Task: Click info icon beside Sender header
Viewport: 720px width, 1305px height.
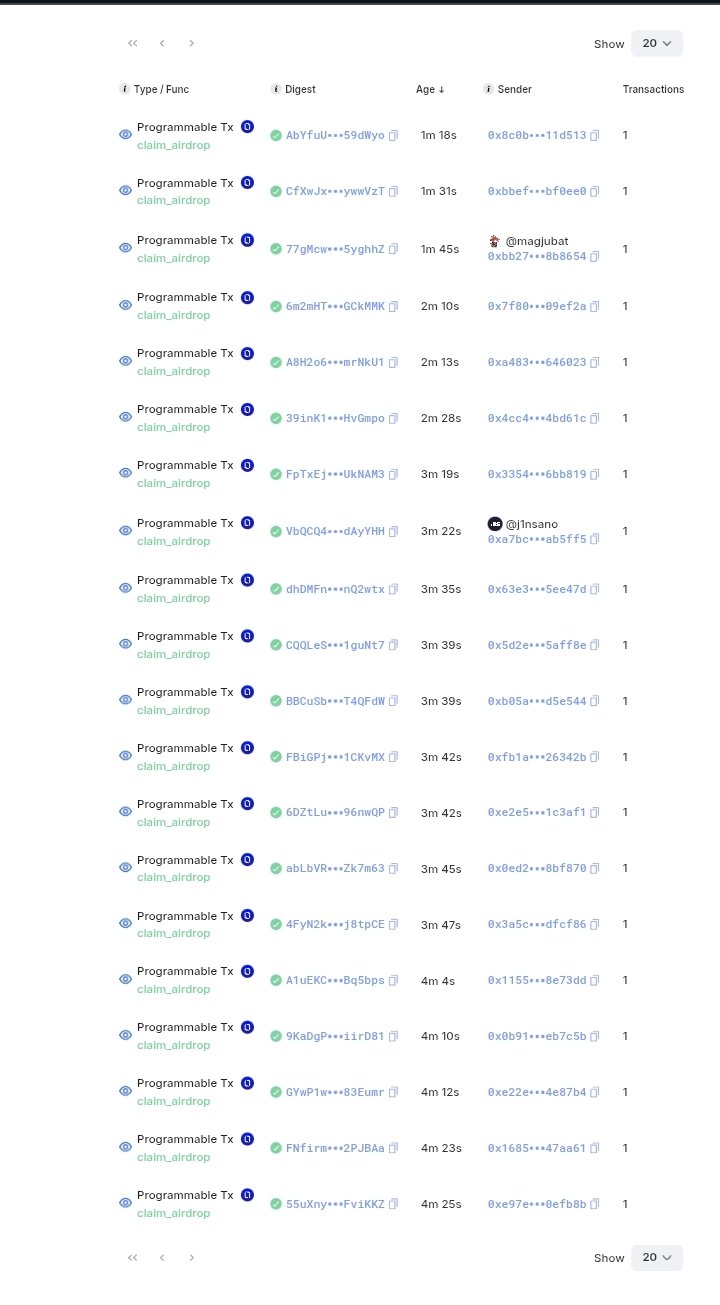Action: 489,89
